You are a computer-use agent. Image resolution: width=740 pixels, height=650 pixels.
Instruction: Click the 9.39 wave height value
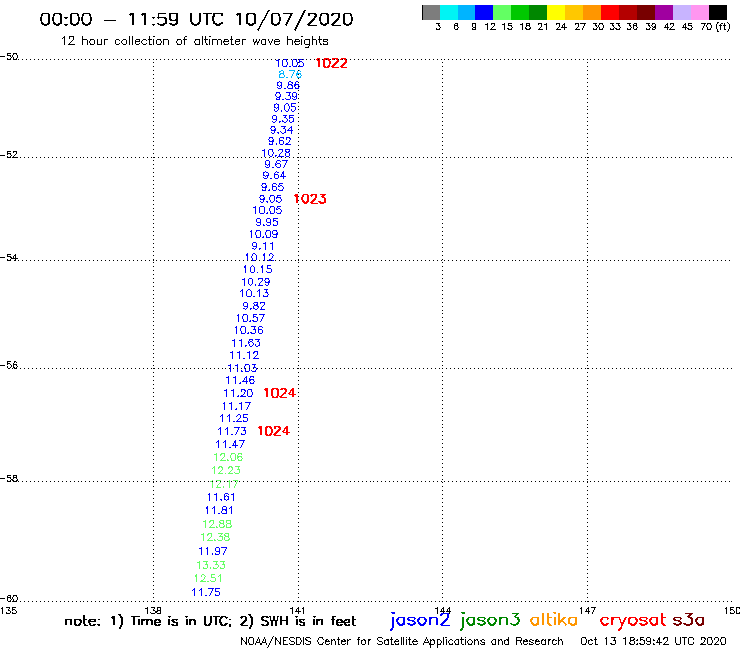coord(286,96)
